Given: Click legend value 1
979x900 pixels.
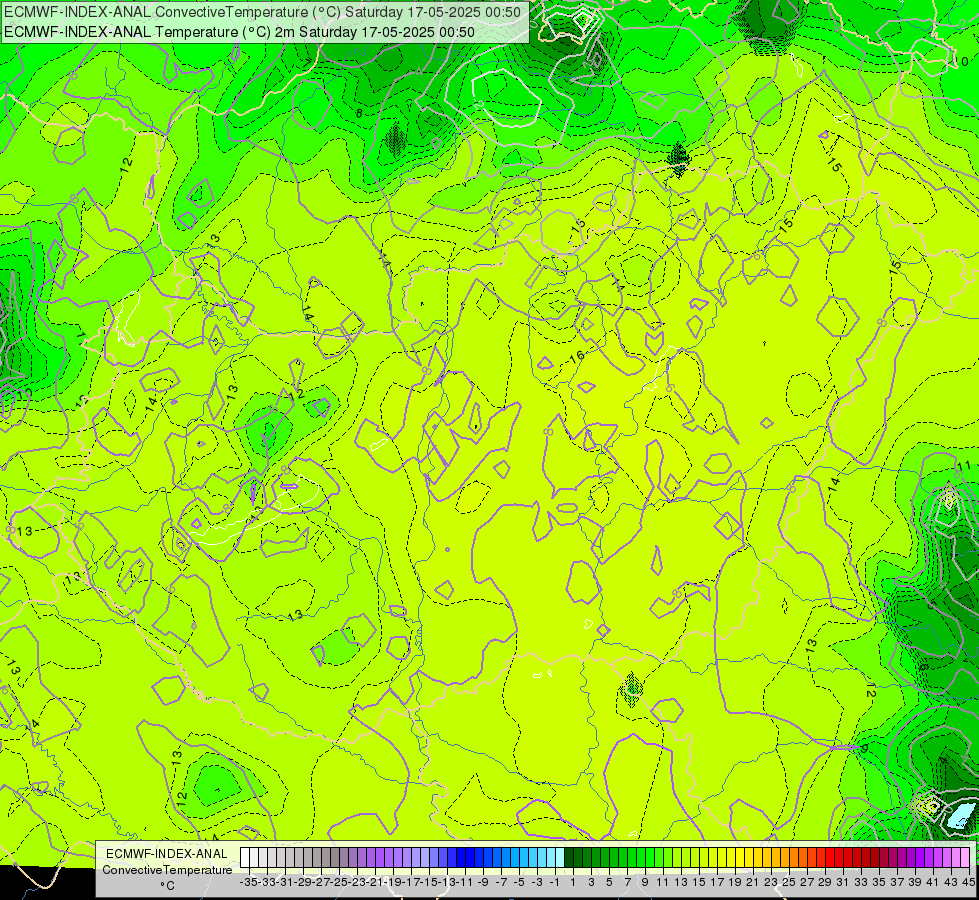Looking at the screenshot, I should click(573, 882).
